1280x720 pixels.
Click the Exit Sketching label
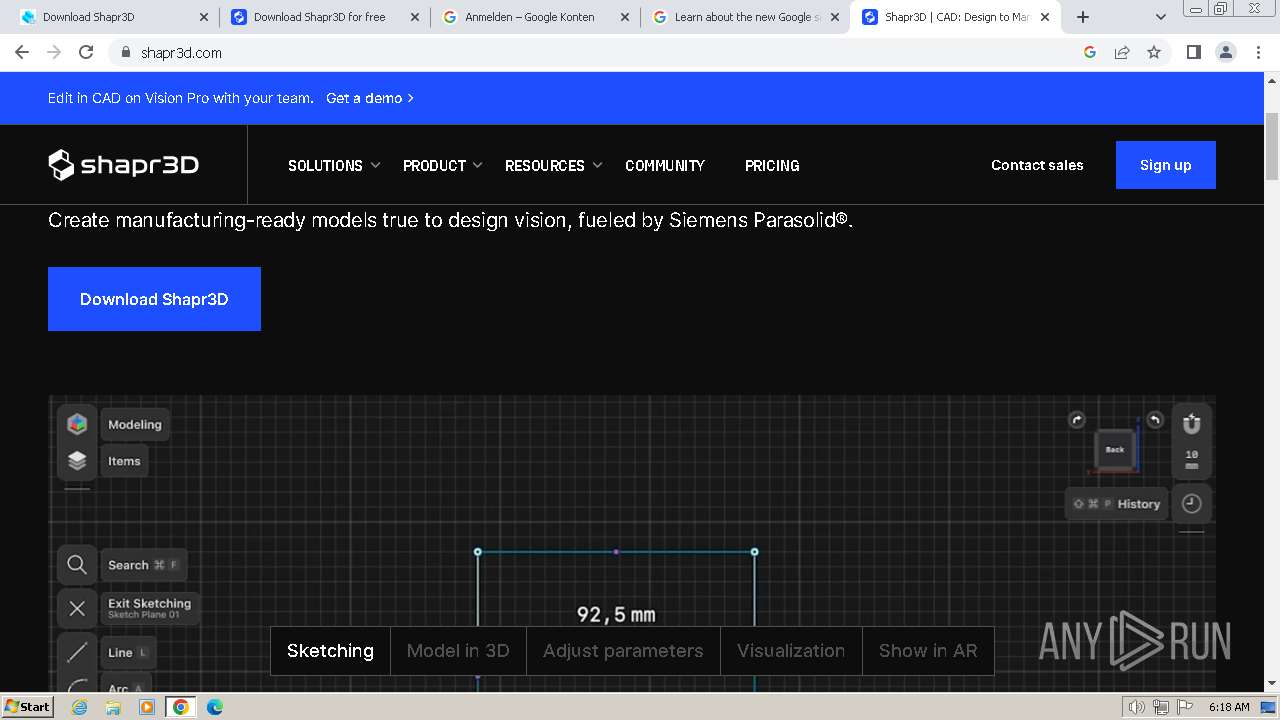click(x=149, y=608)
